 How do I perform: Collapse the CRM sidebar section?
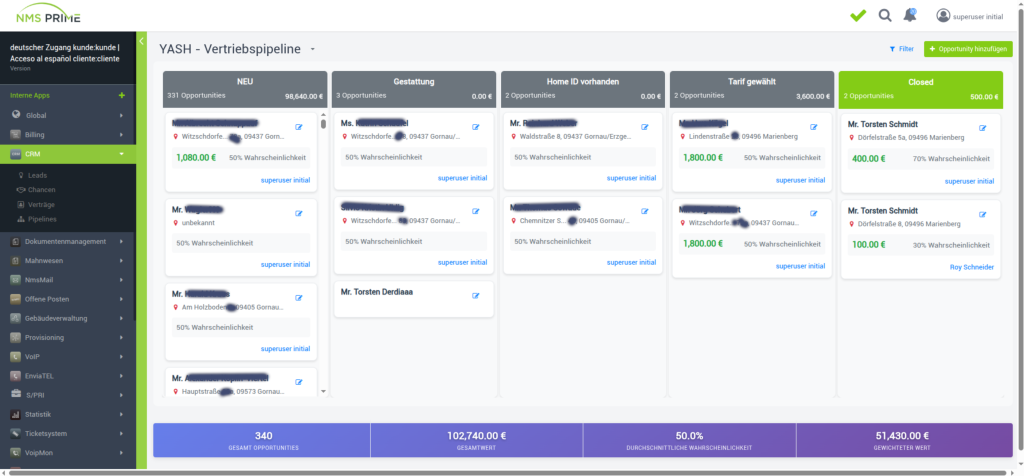(x=68, y=154)
